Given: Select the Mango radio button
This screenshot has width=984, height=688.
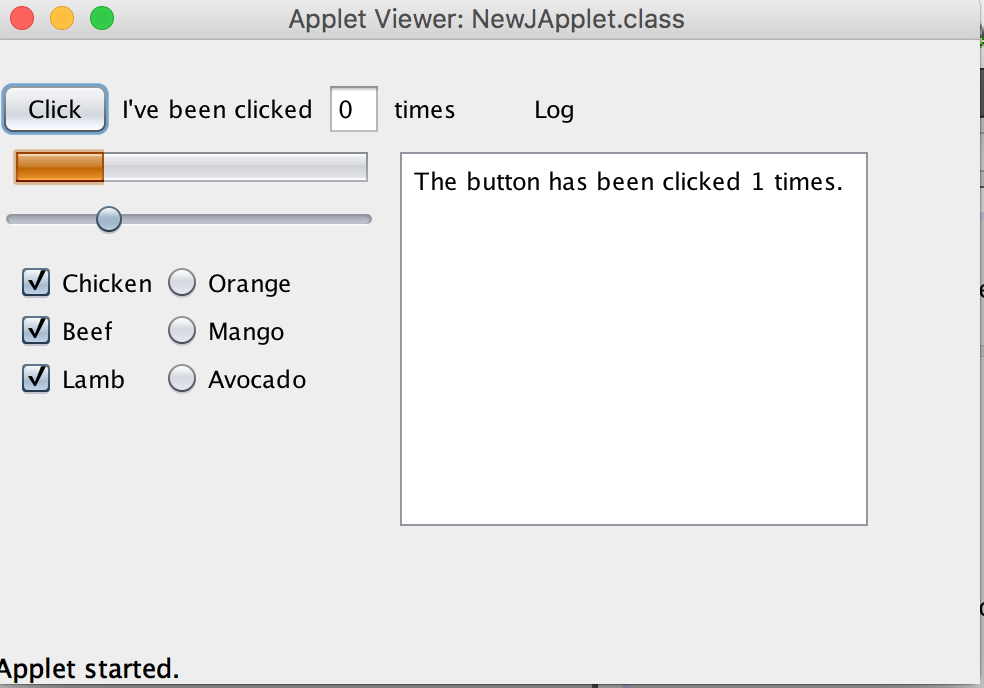Looking at the screenshot, I should point(182,331).
